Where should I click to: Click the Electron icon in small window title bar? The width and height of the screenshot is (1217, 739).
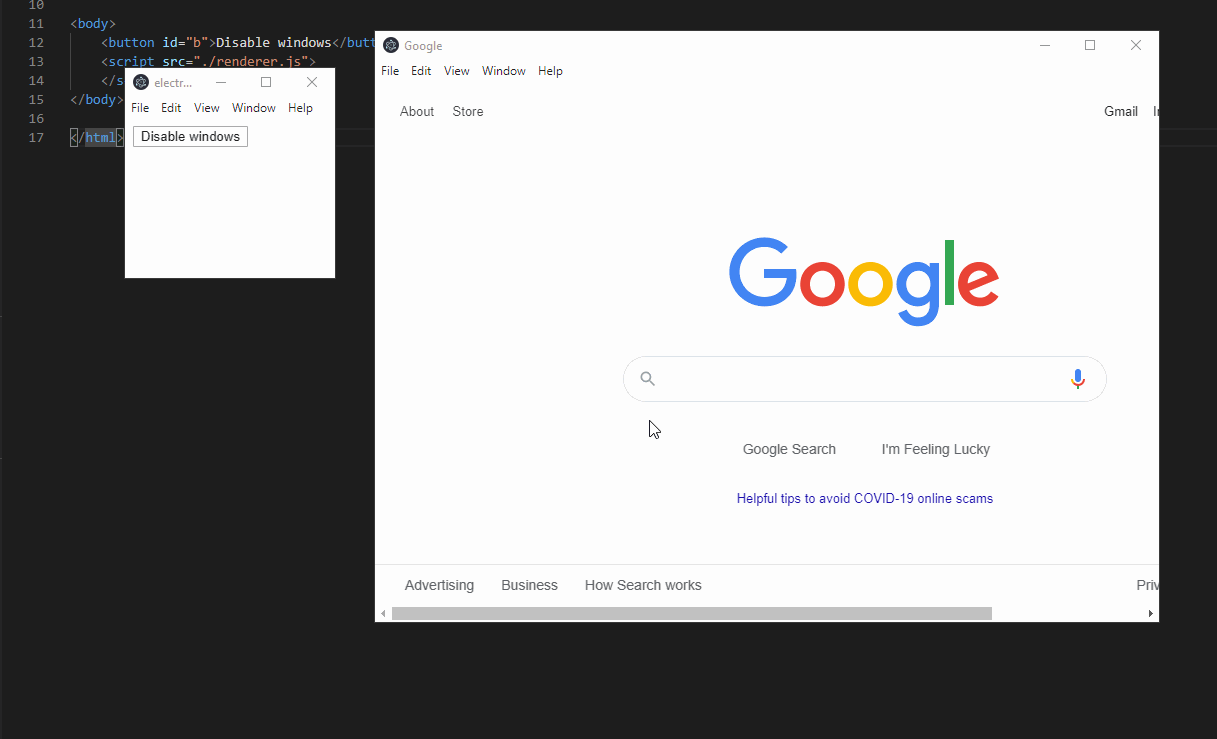[x=141, y=82]
